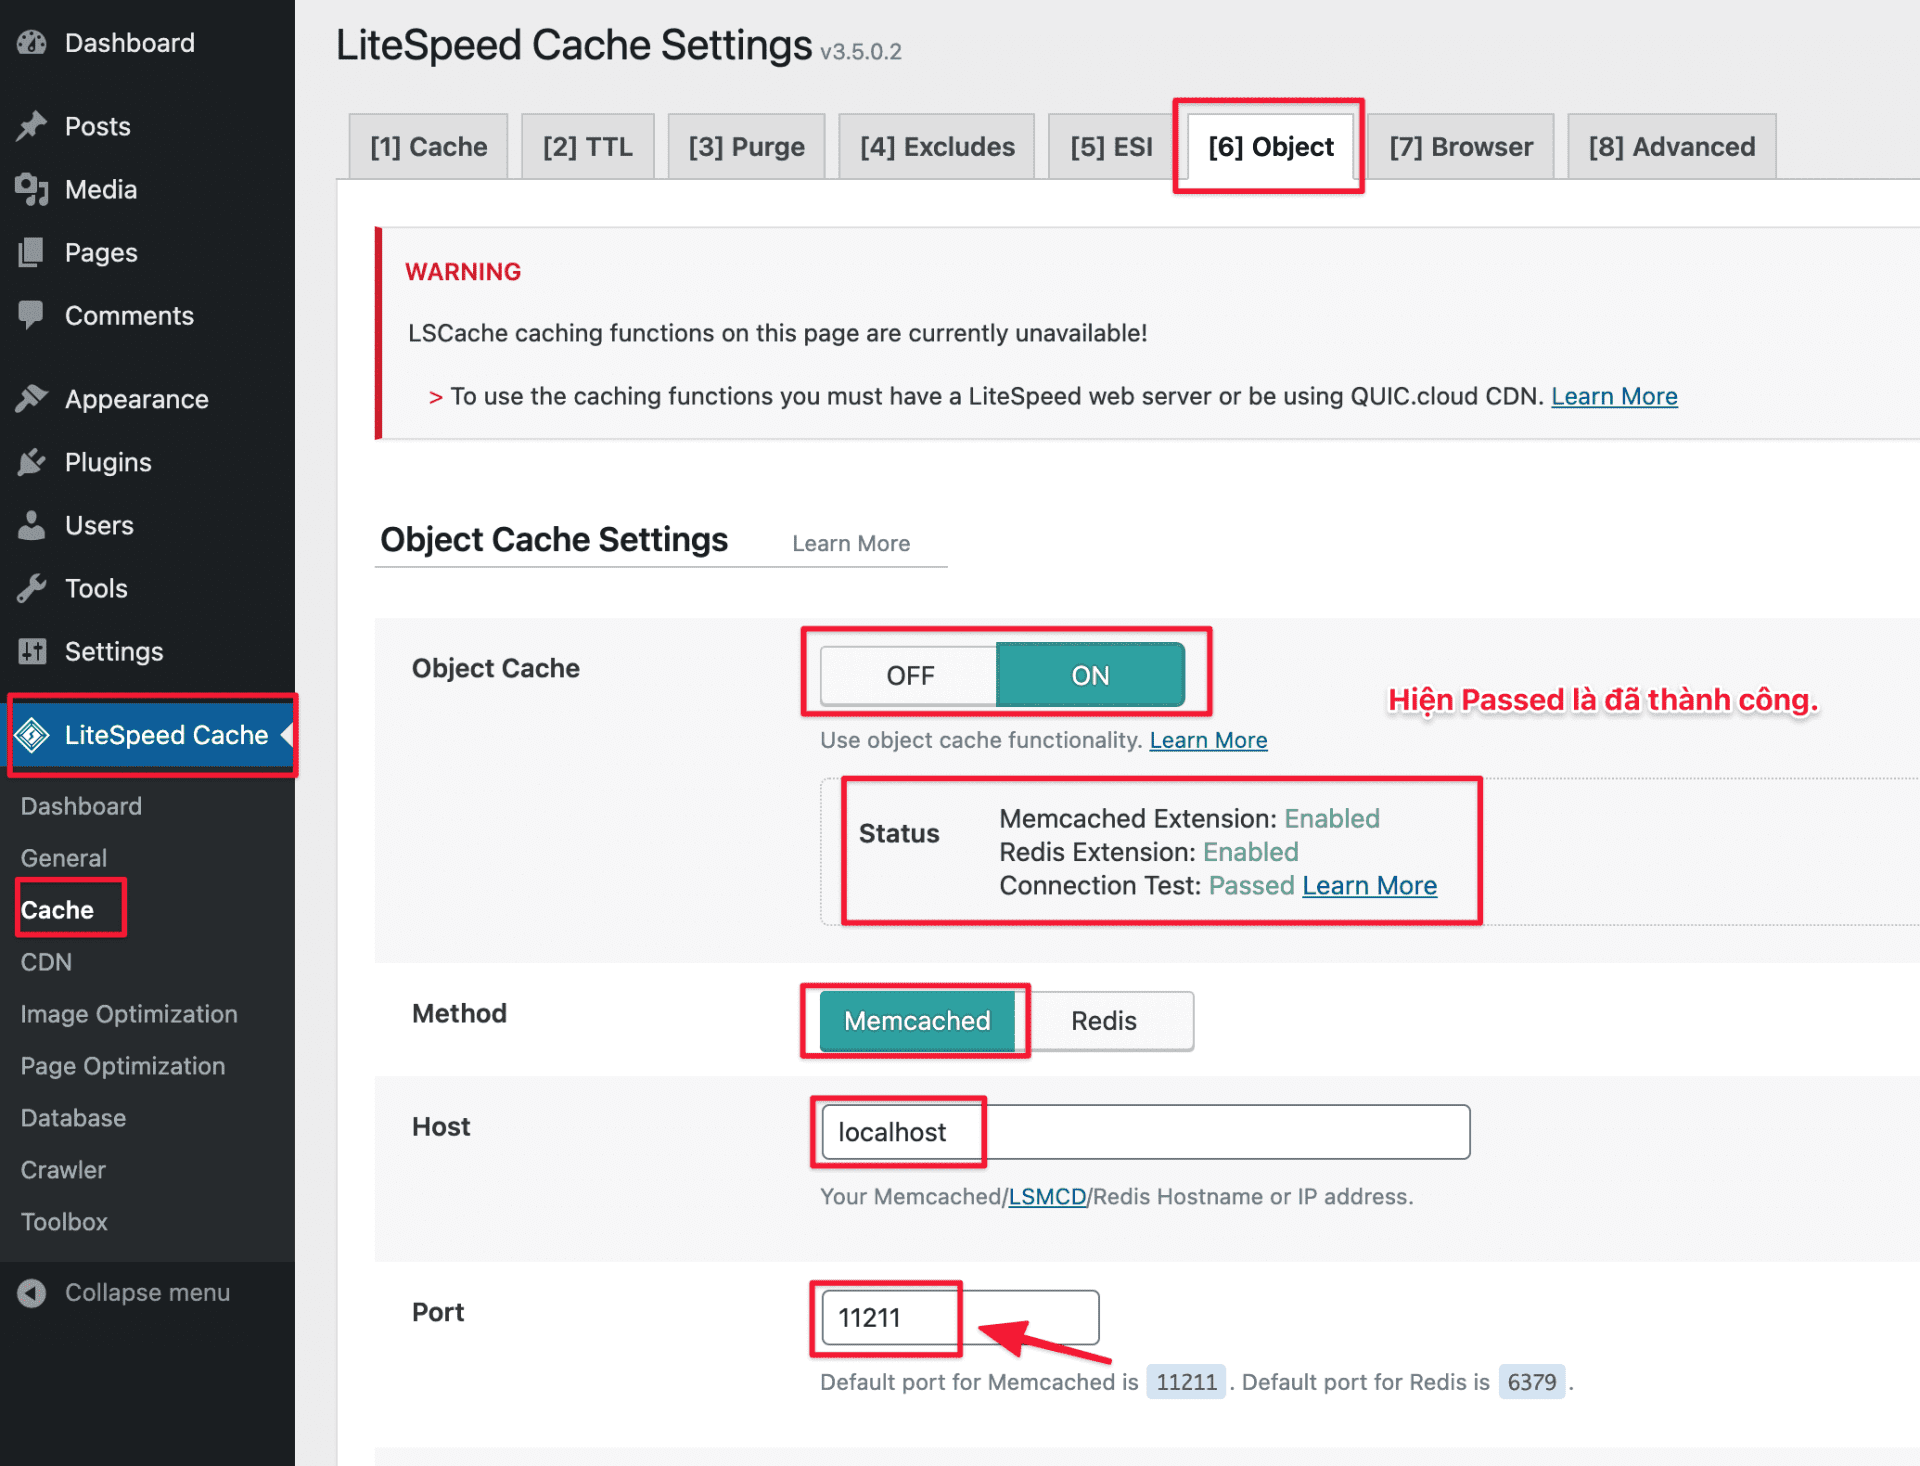This screenshot has height=1466, width=1920.
Task: Click inside the Port input field
Action: (x=886, y=1318)
